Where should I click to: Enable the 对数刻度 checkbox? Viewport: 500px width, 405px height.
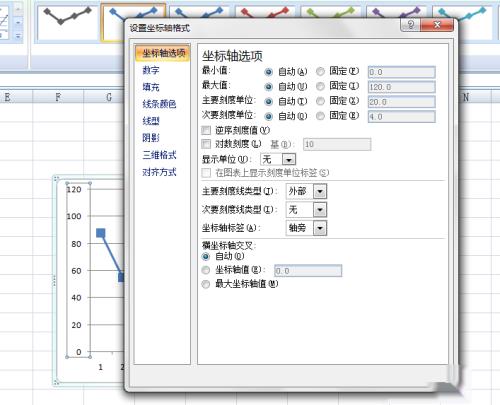206,144
